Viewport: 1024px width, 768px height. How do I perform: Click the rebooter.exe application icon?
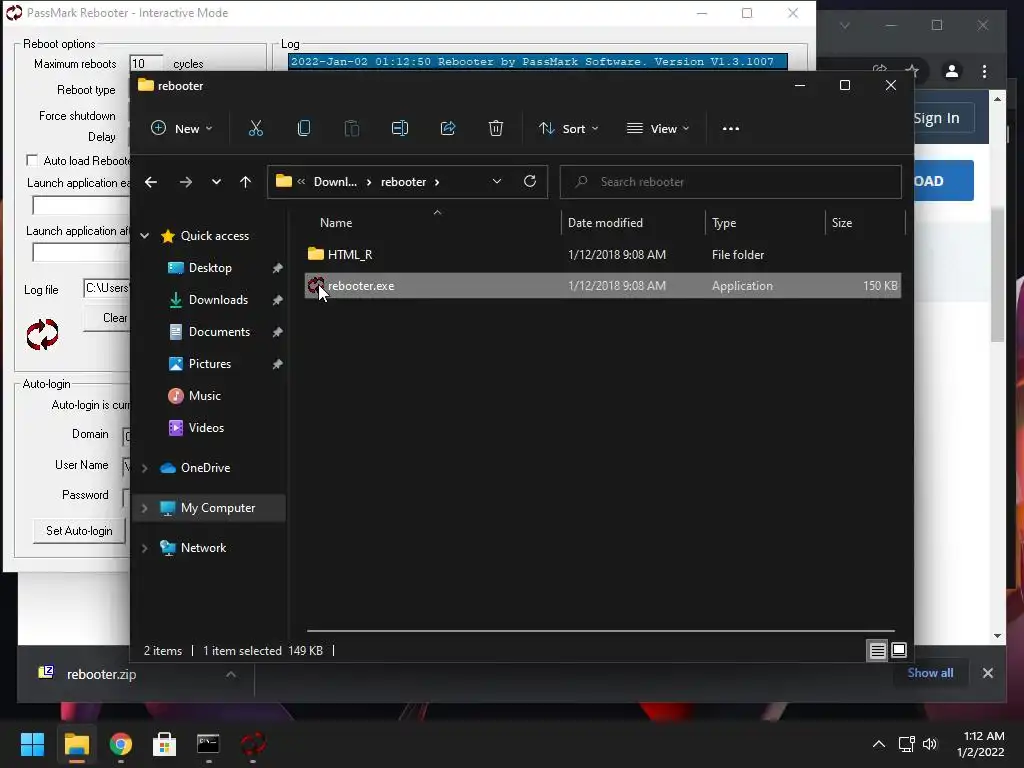pos(315,285)
